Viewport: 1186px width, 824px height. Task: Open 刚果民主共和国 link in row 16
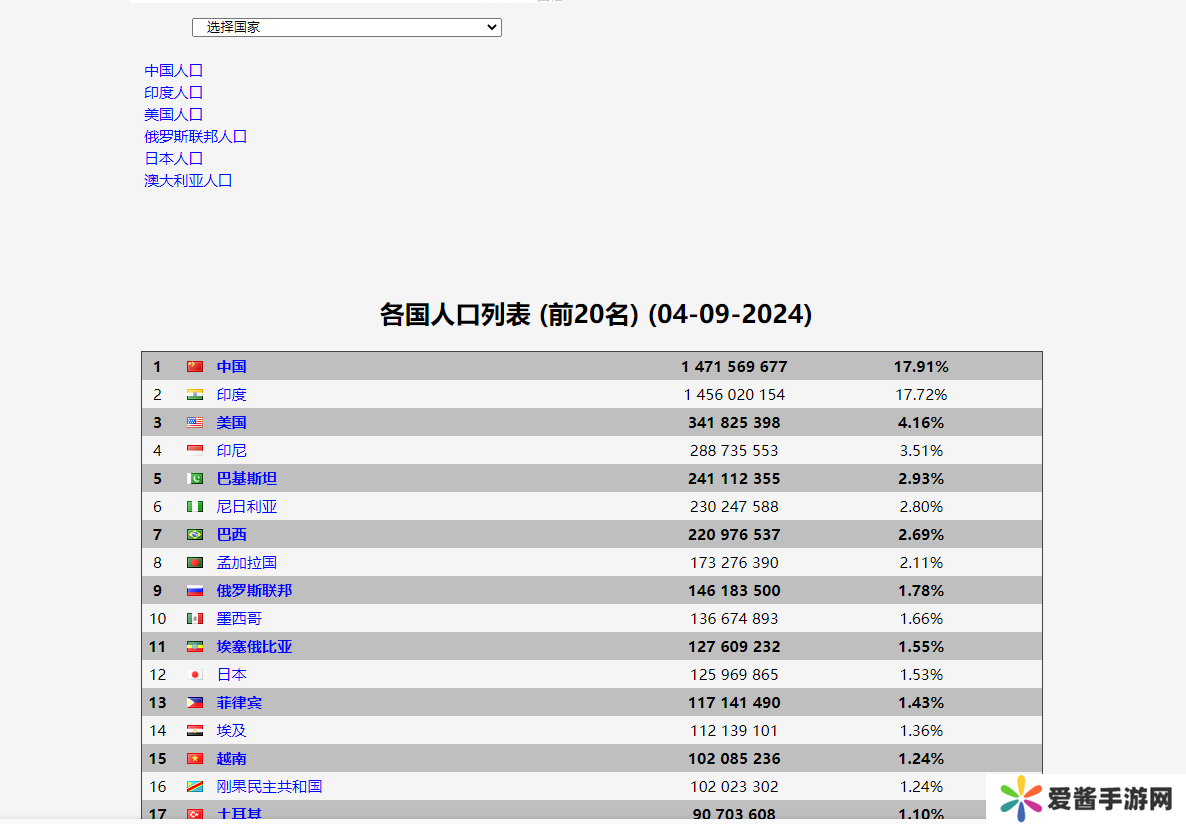pos(270,787)
